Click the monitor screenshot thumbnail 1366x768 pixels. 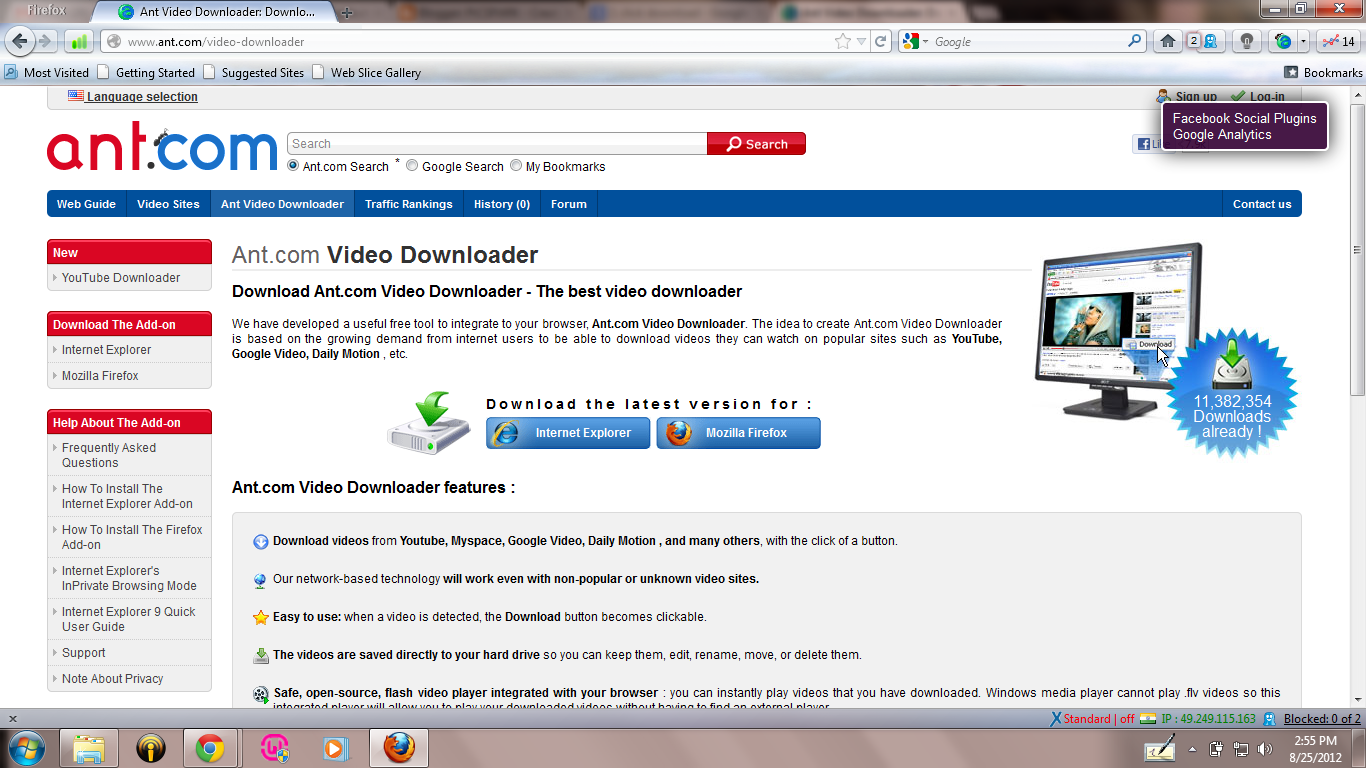[1118, 330]
